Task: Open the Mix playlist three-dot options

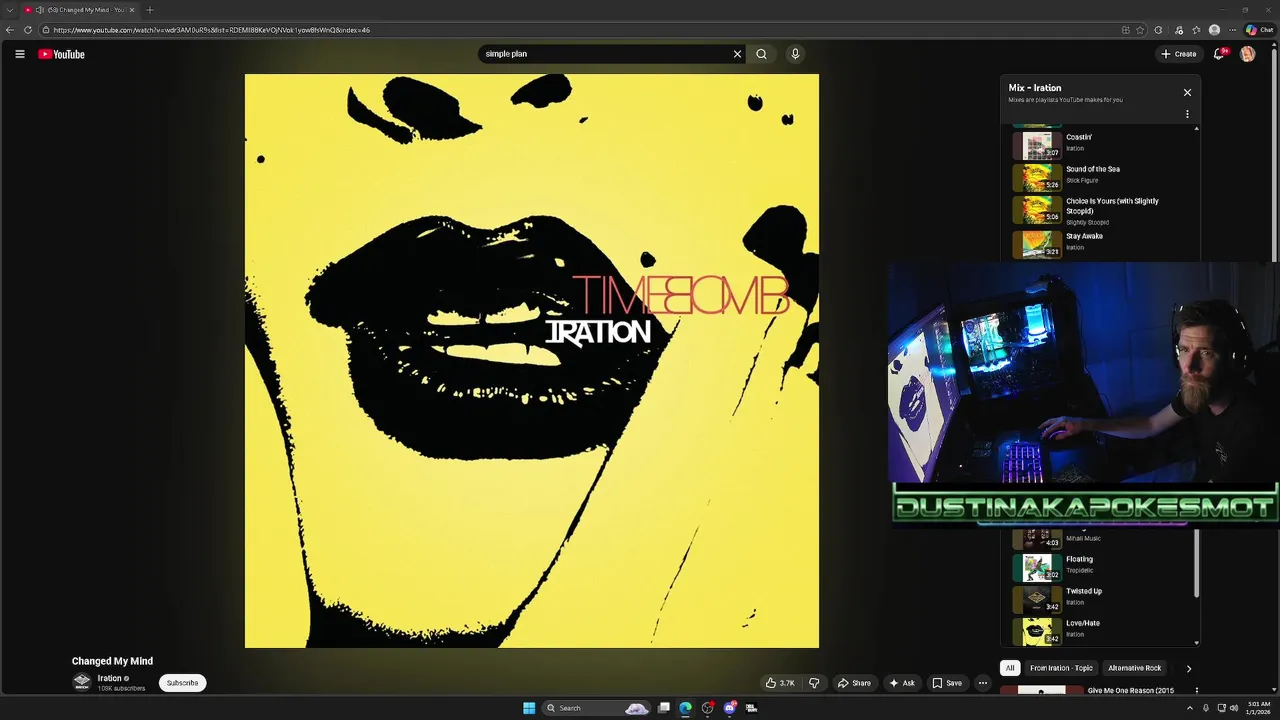Action: pos(1187,114)
